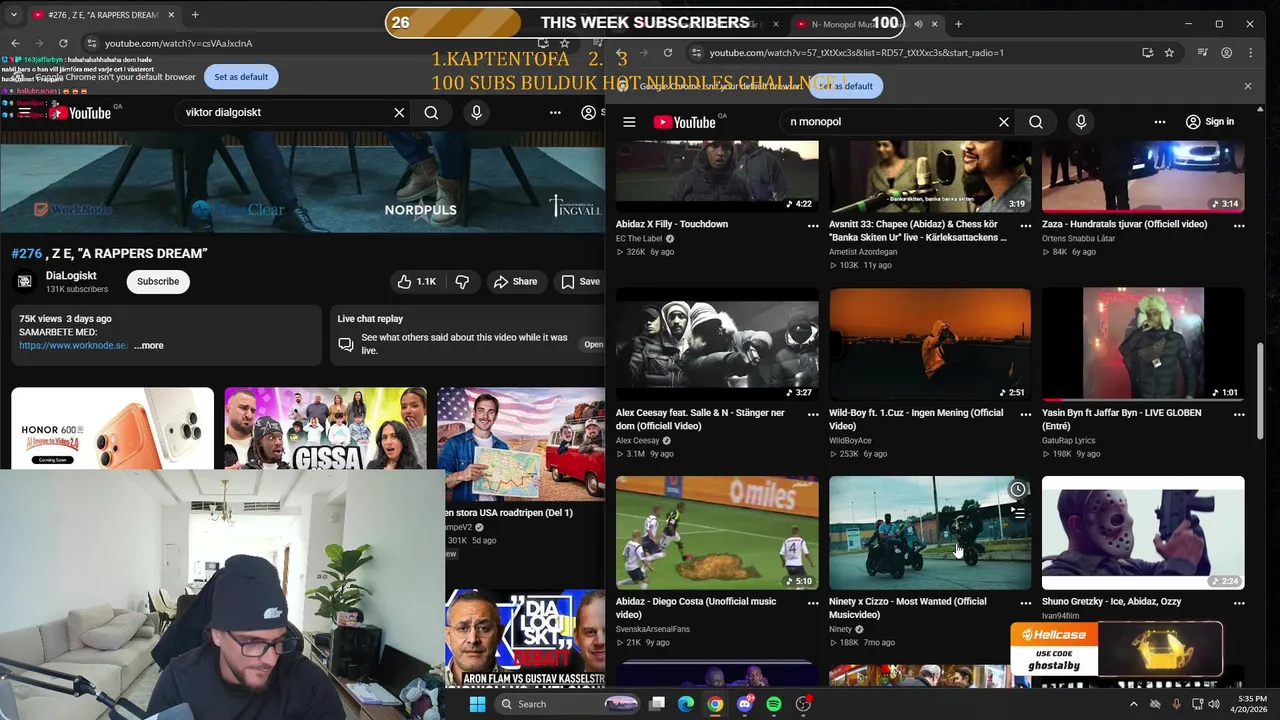Open Spotify from the taskbar

tap(774, 704)
